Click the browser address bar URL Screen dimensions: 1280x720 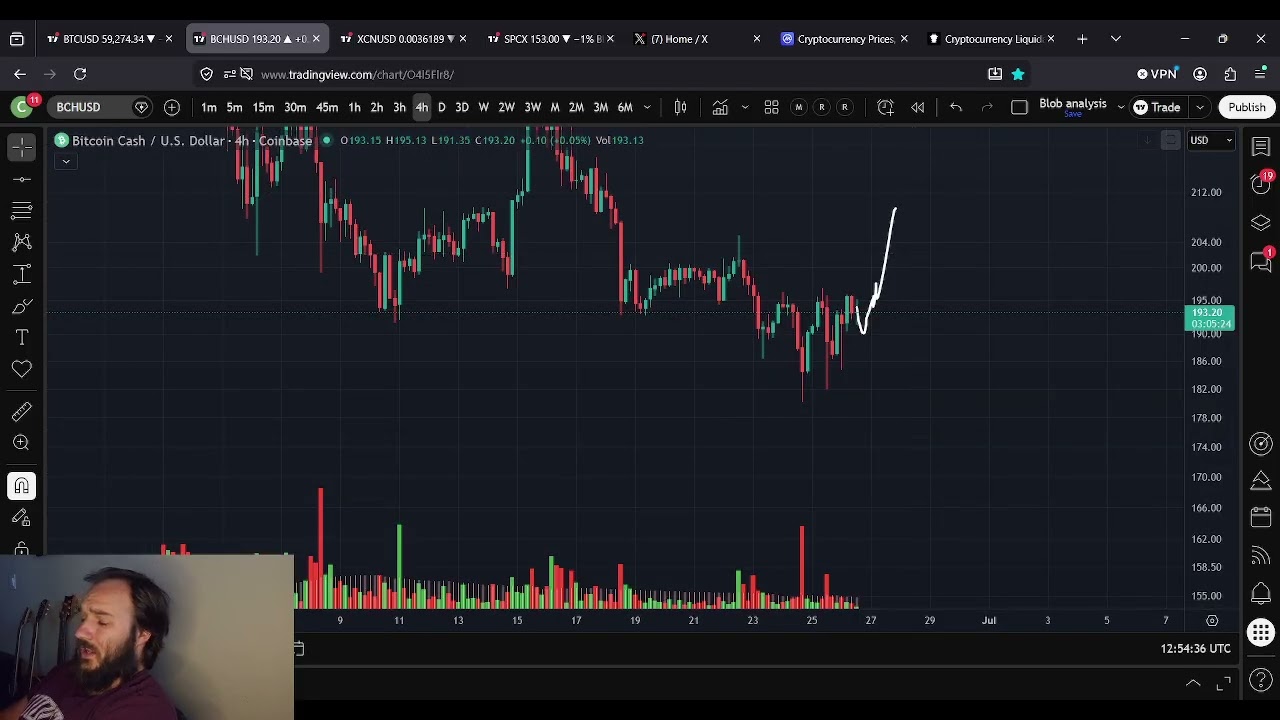(x=357, y=74)
